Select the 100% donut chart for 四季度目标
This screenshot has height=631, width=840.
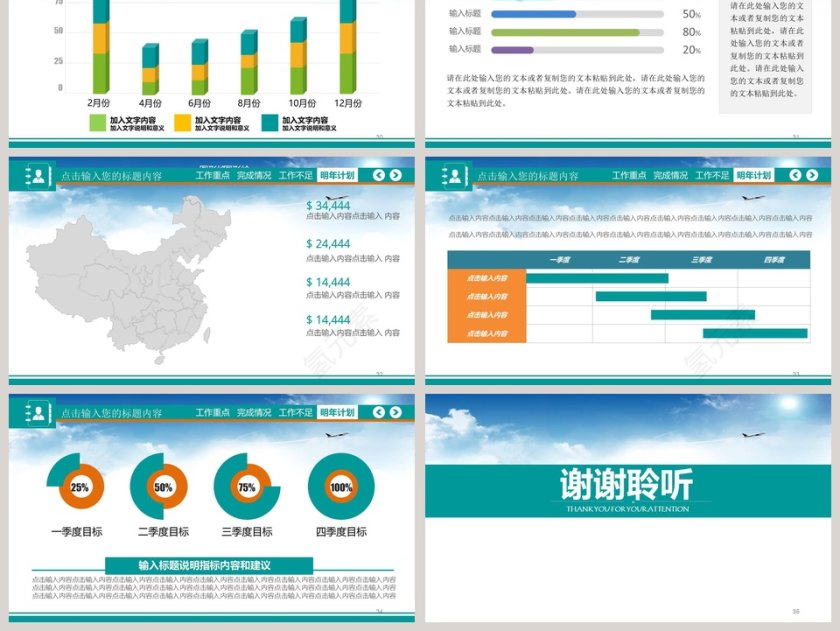pos(341,487)
